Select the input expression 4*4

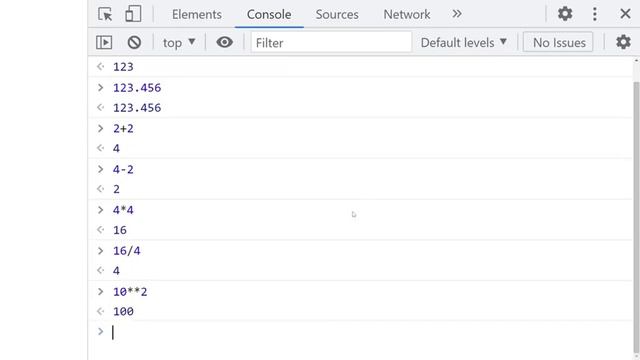click(x=123, y=210)
